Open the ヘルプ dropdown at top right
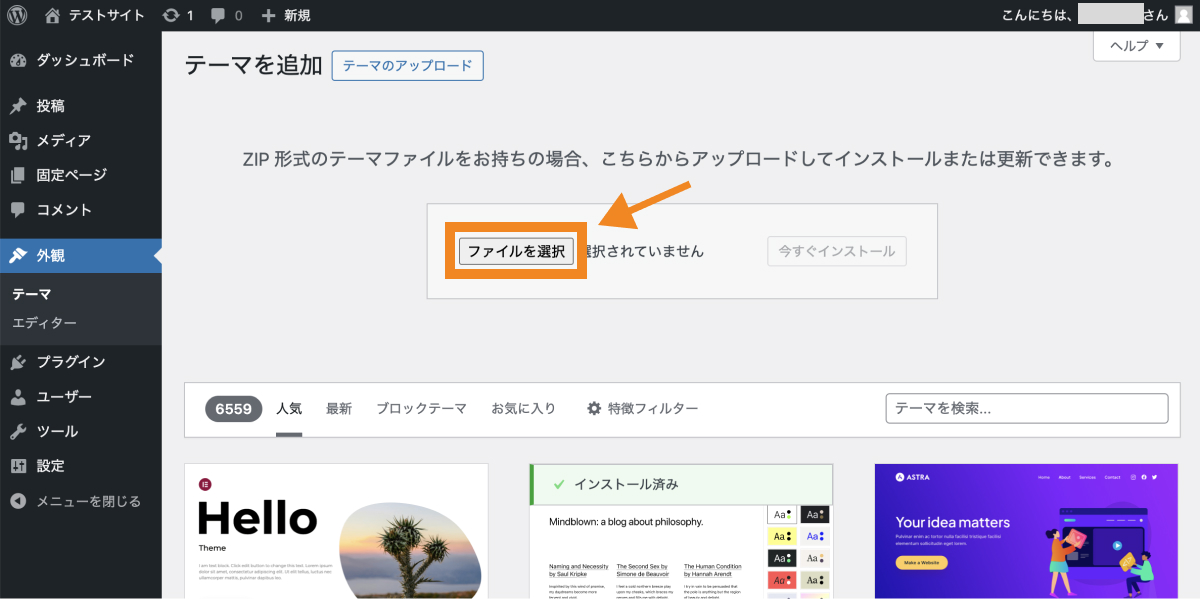This screenshot has height=599, width=1200. [x=1135, y=46]
